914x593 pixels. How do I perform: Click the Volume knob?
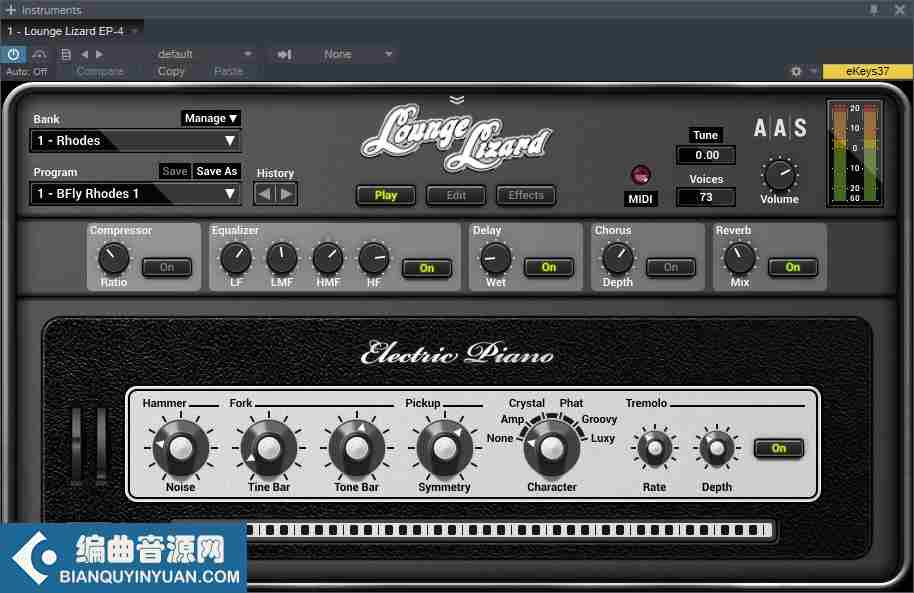click(x=779, y=174)
